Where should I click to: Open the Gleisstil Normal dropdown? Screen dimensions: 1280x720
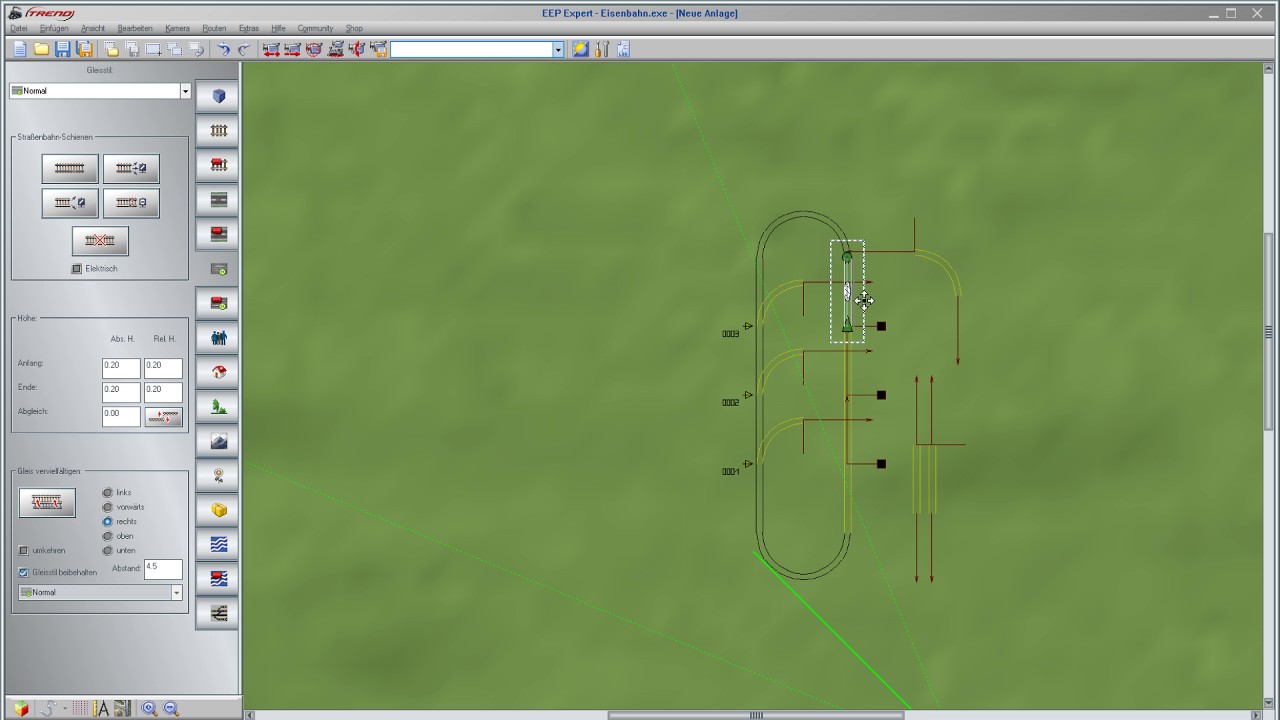click(185, 91)
